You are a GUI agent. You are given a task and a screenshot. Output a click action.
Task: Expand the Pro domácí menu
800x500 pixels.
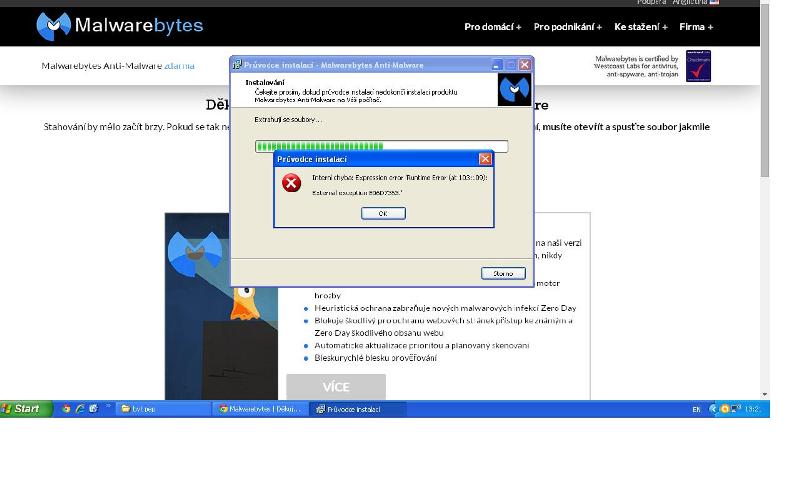point(492,27)
